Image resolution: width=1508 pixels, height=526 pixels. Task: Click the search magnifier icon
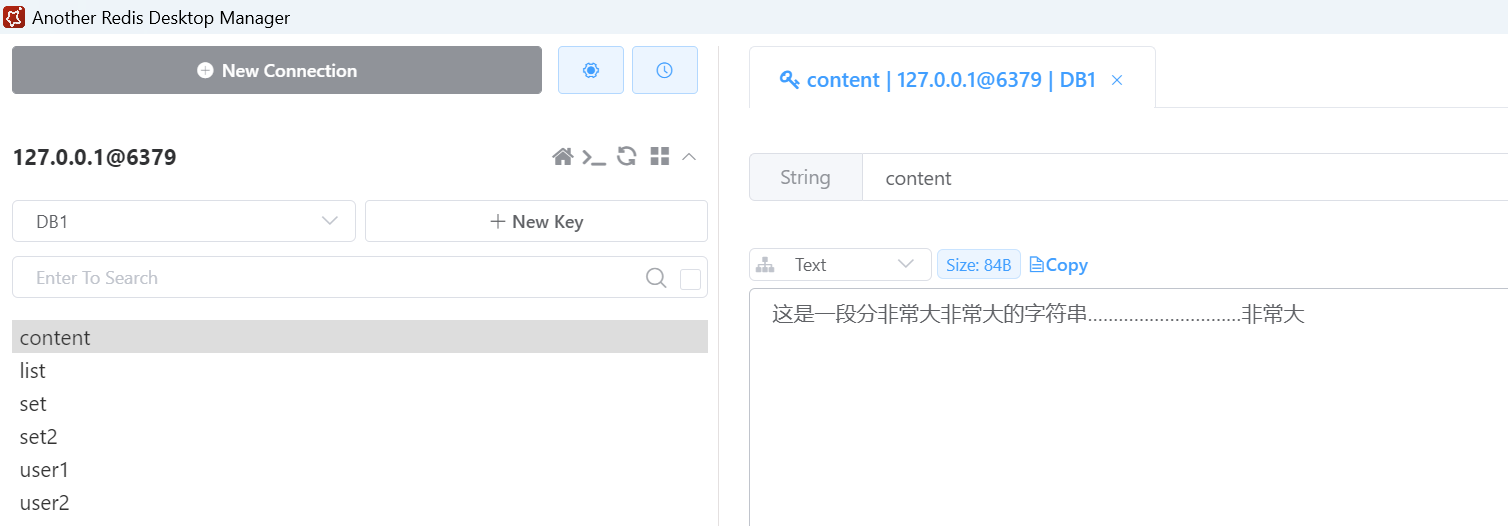pos(656,278)
